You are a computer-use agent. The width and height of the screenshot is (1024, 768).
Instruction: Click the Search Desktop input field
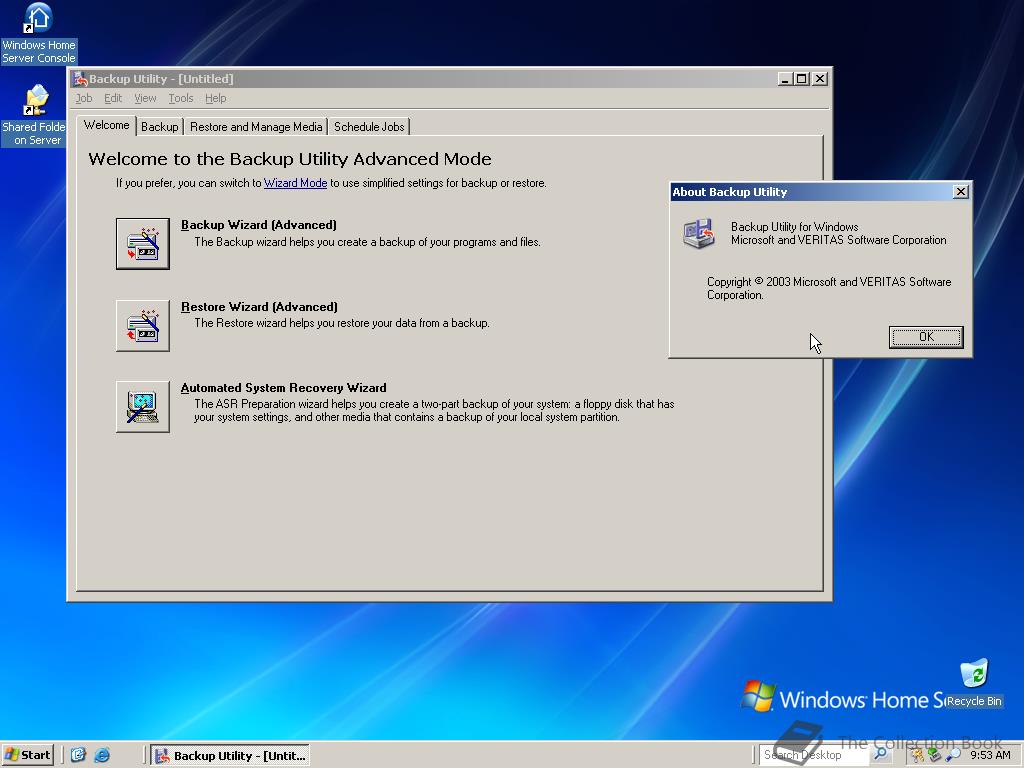pos(814,755)
